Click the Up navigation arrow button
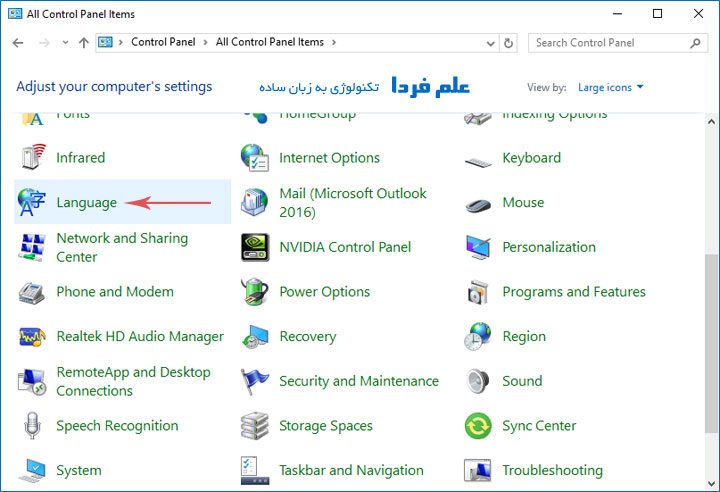Viewport: 720px width, 492px height. (83, 43)
